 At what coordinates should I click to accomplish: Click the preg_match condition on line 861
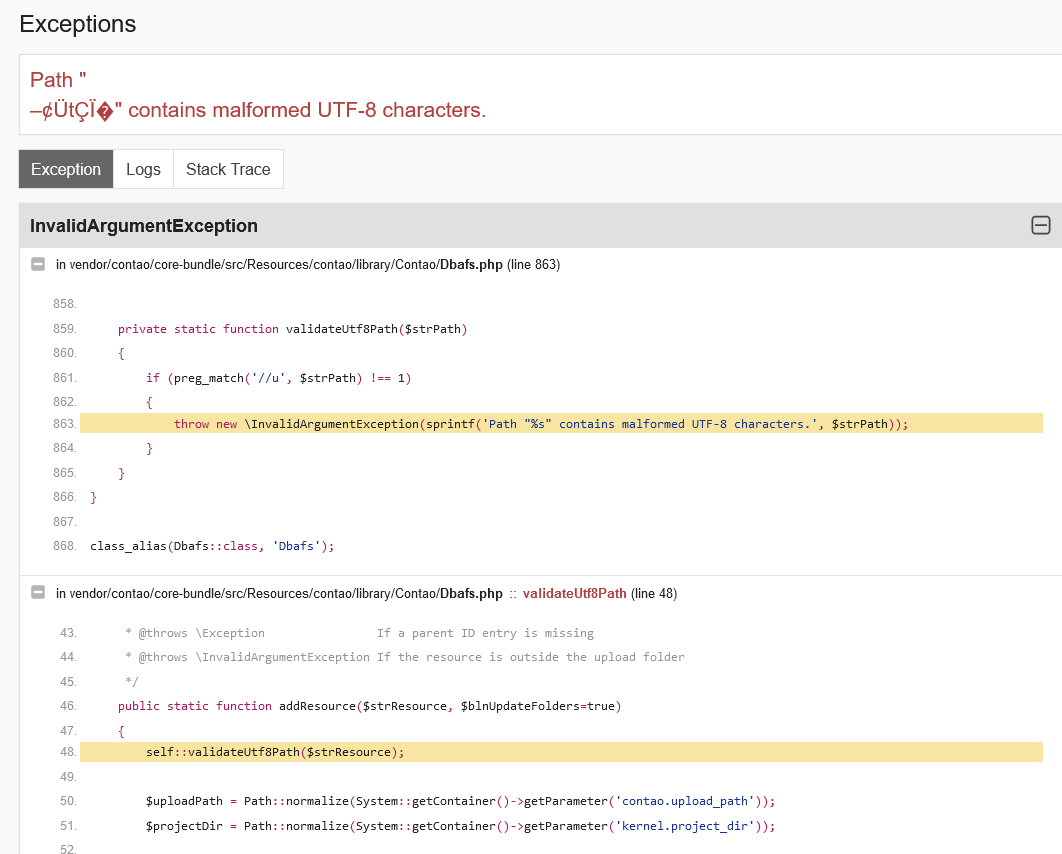pos(279,377)
